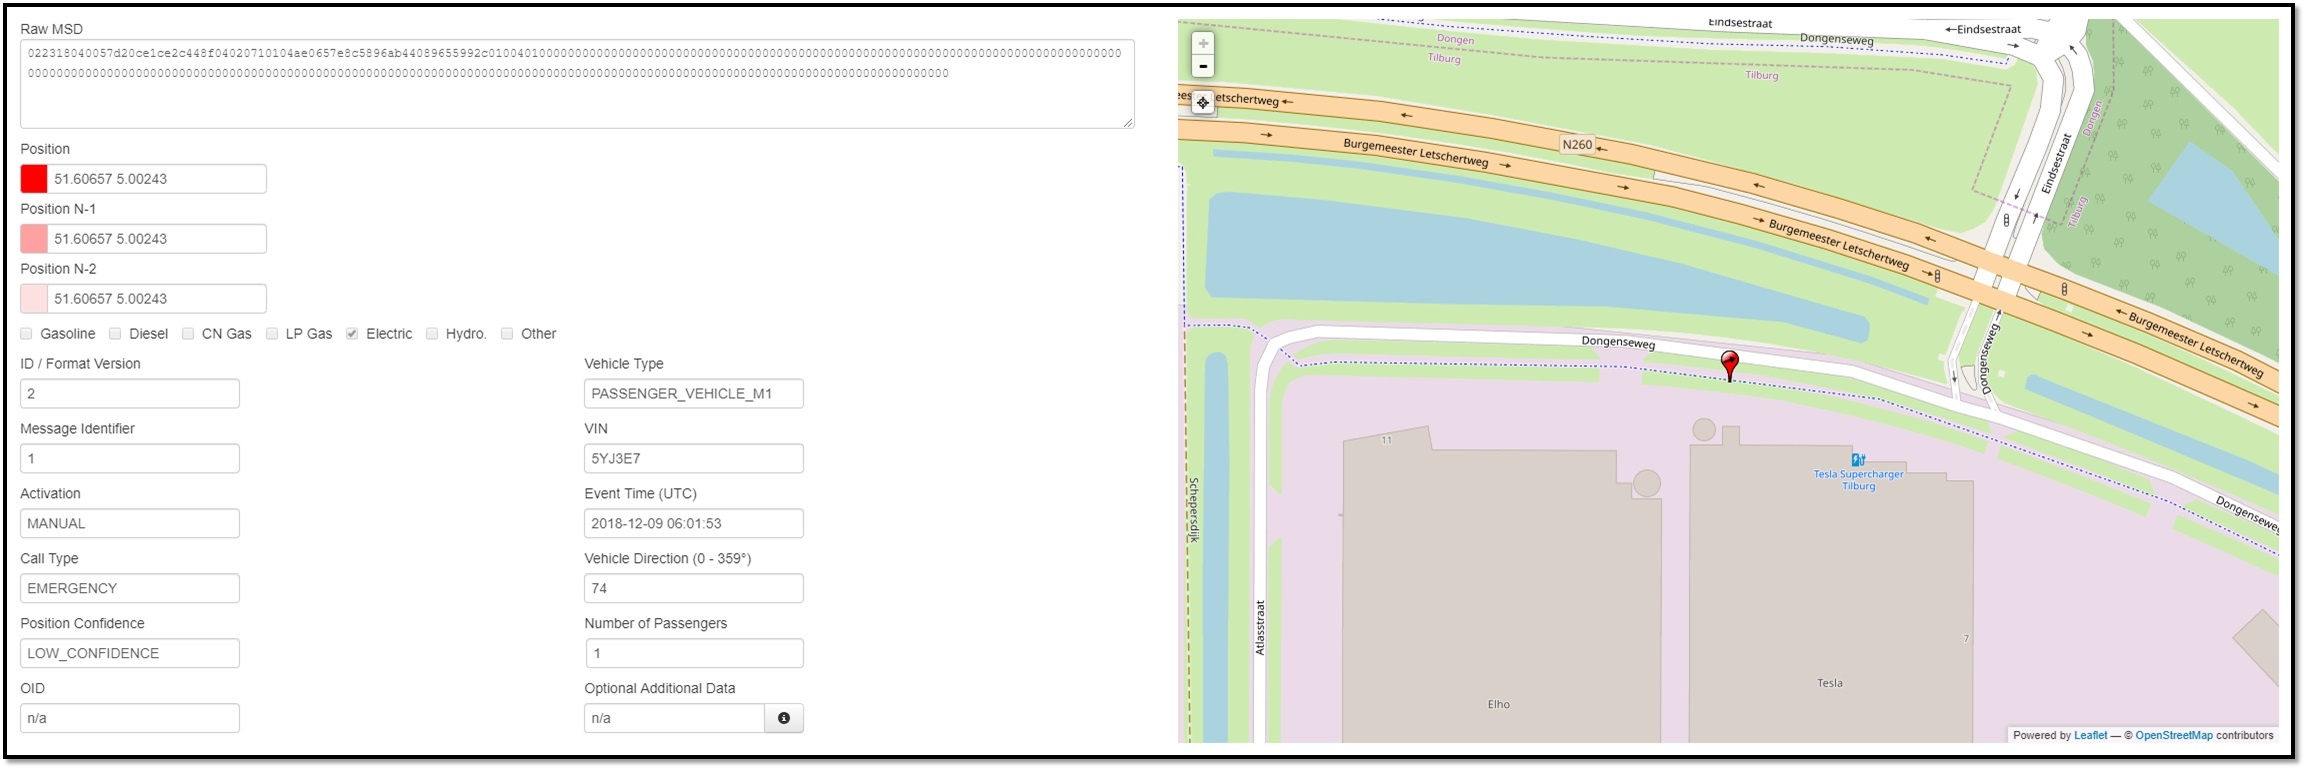Click the pink Position N-1 color swatch
The height and width of the screenshot is (769, 2305).
tap(34, 239)
